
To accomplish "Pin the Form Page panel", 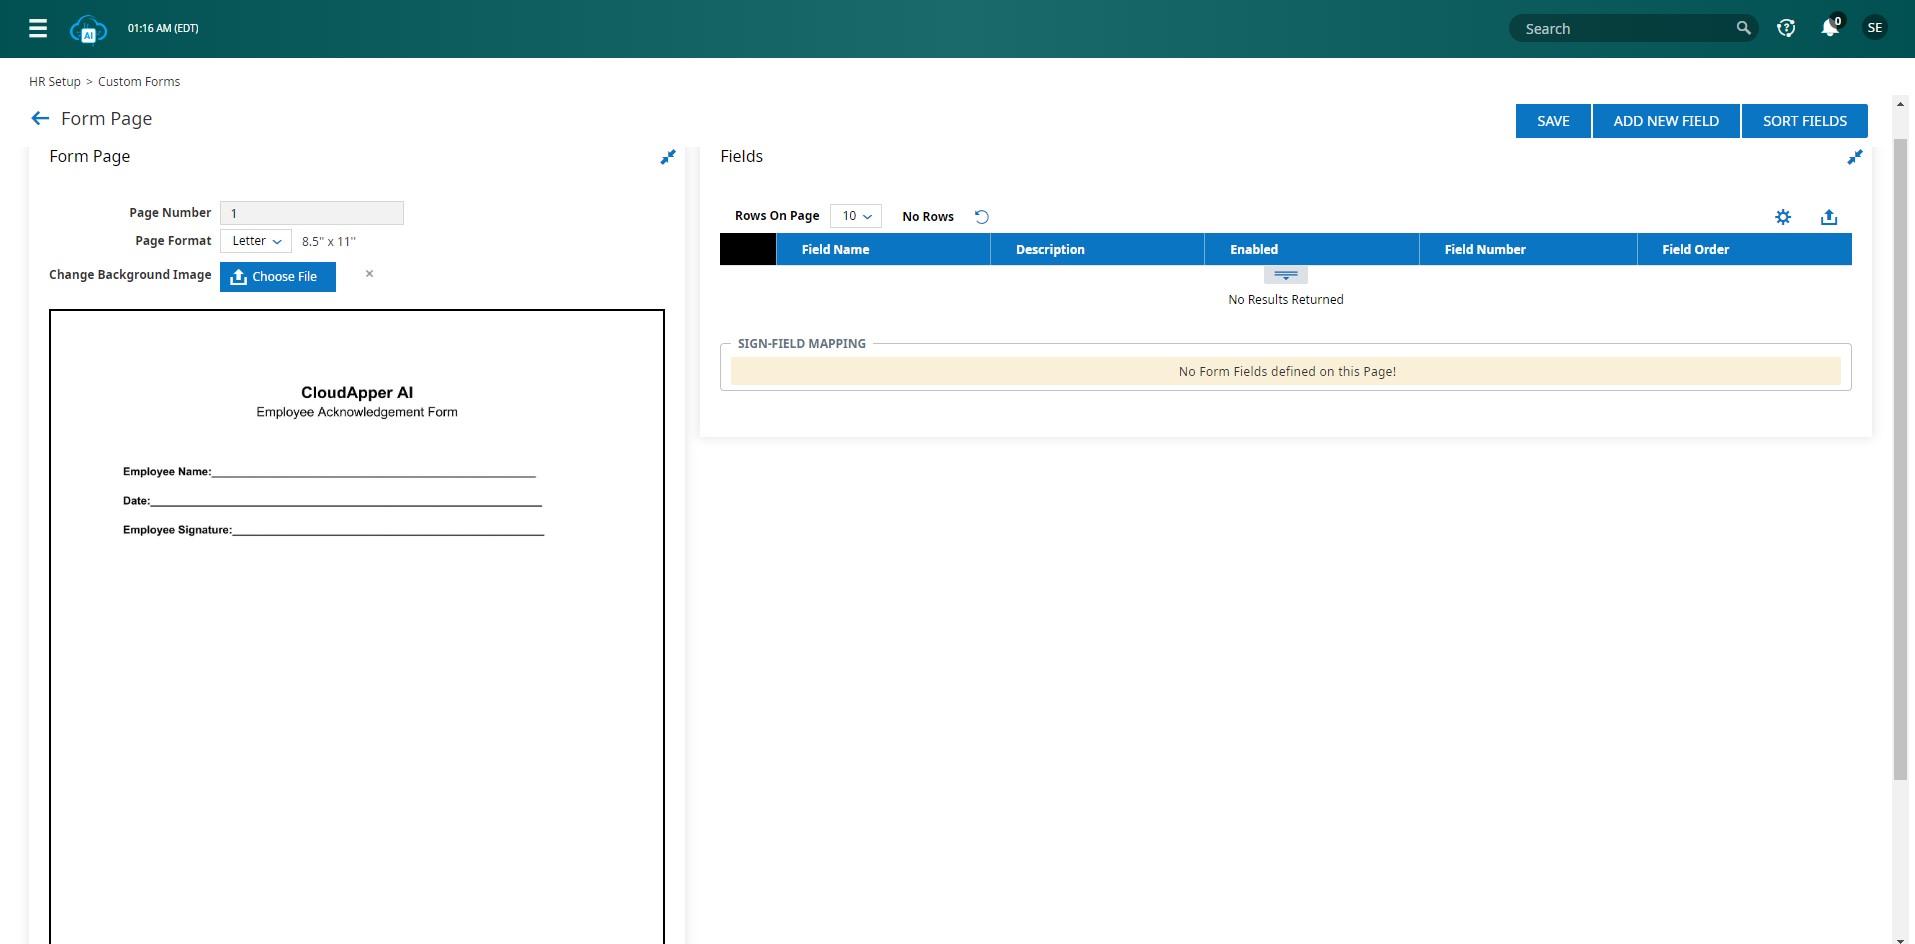I will pyautogui.click(x=668, y=157).
